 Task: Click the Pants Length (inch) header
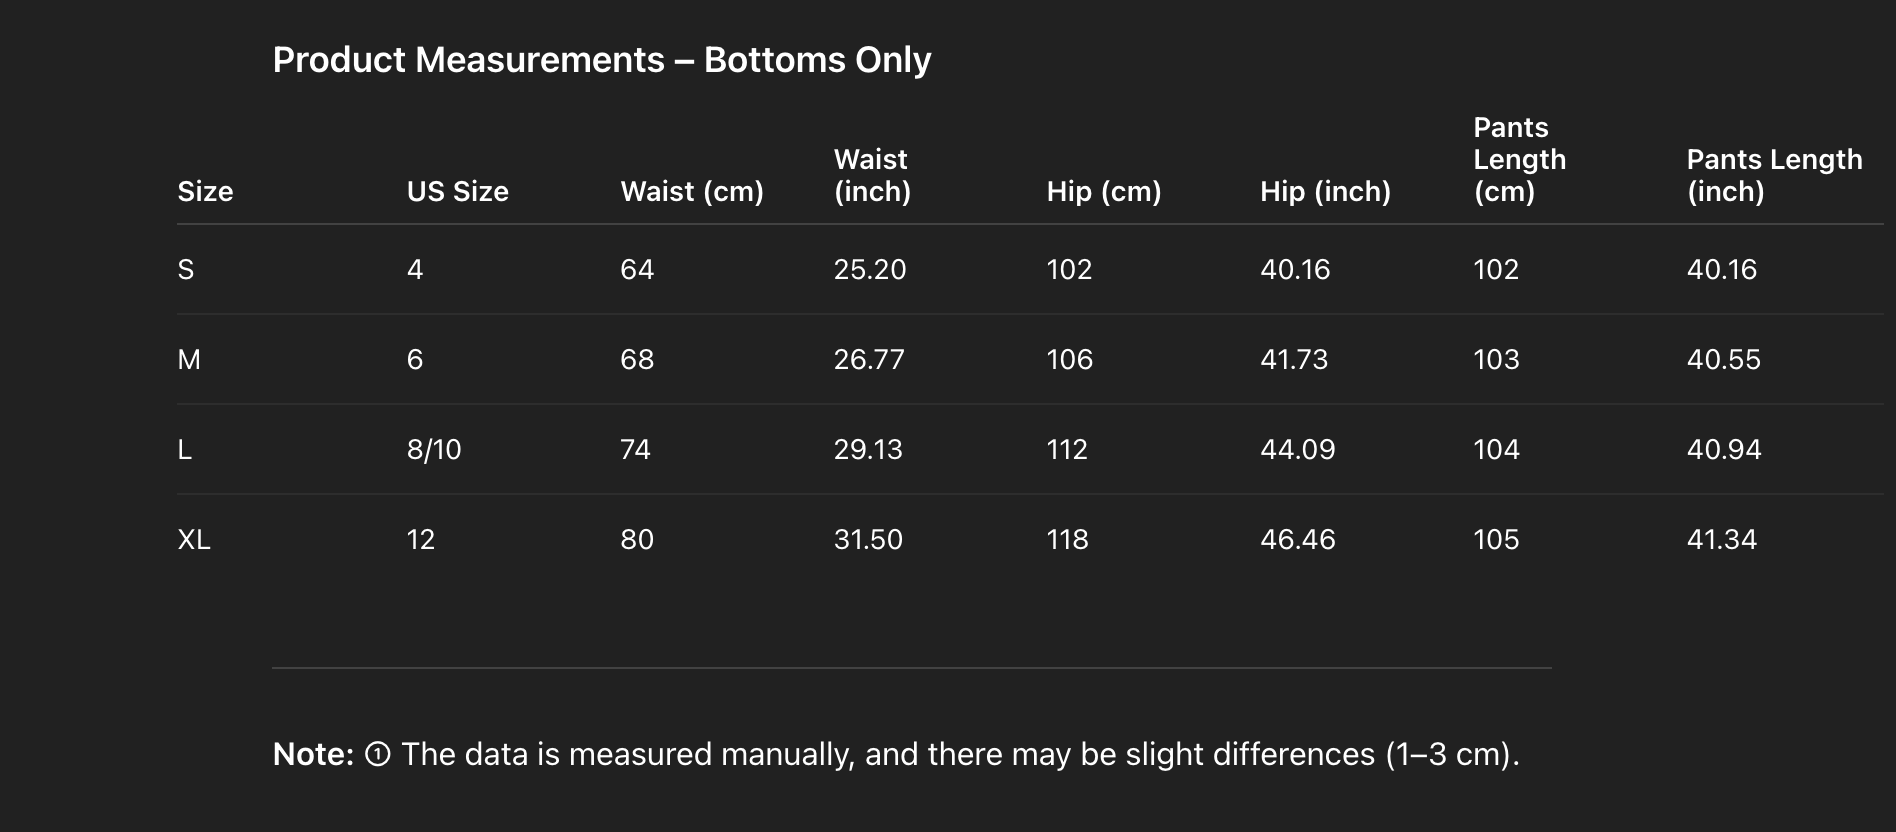pyautogui.click(x=1774, y=175)
